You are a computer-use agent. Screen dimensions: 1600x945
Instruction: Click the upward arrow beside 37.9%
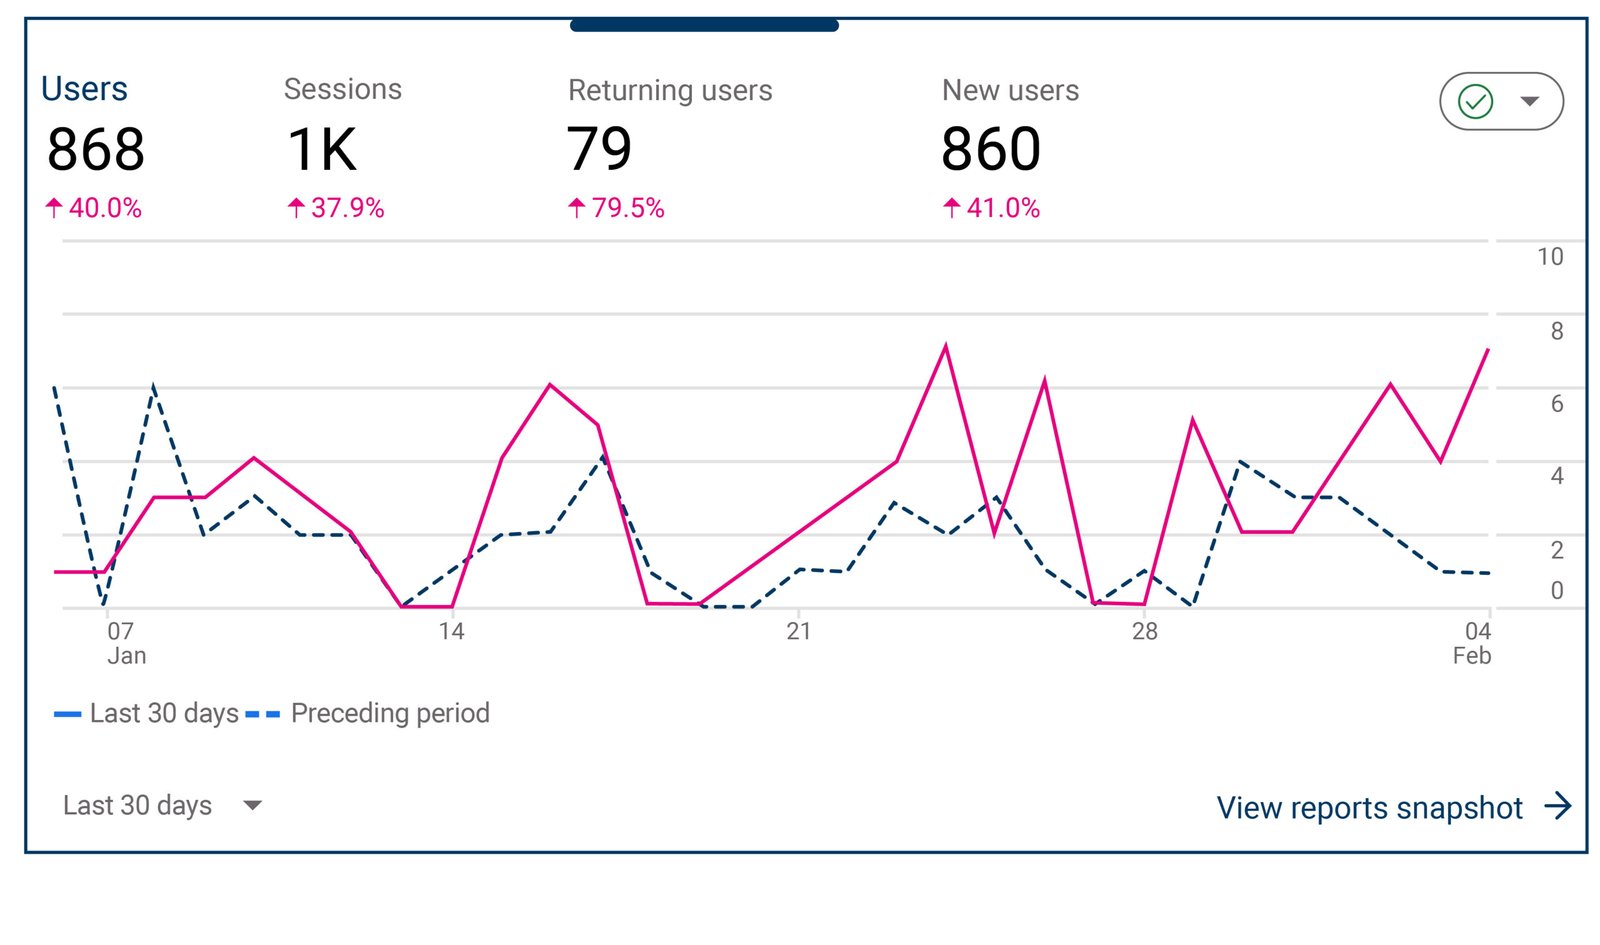point(295,208)
